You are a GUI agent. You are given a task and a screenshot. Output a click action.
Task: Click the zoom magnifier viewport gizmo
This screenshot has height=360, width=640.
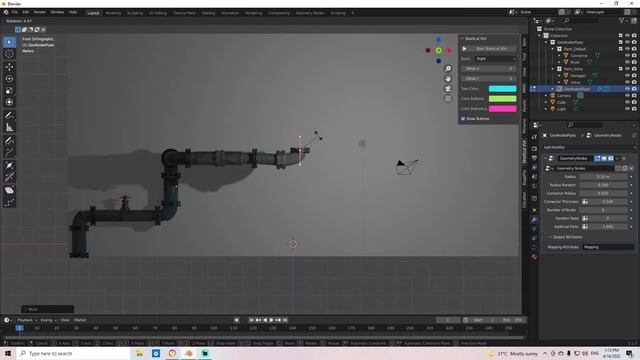click(448, 69)
